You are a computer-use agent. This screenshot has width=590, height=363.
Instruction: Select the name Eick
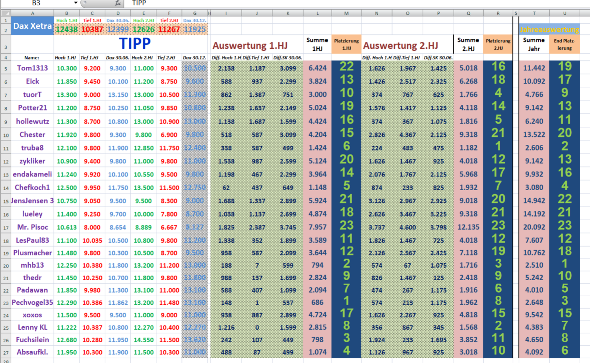pyautogui.click(x=32, y=81)
